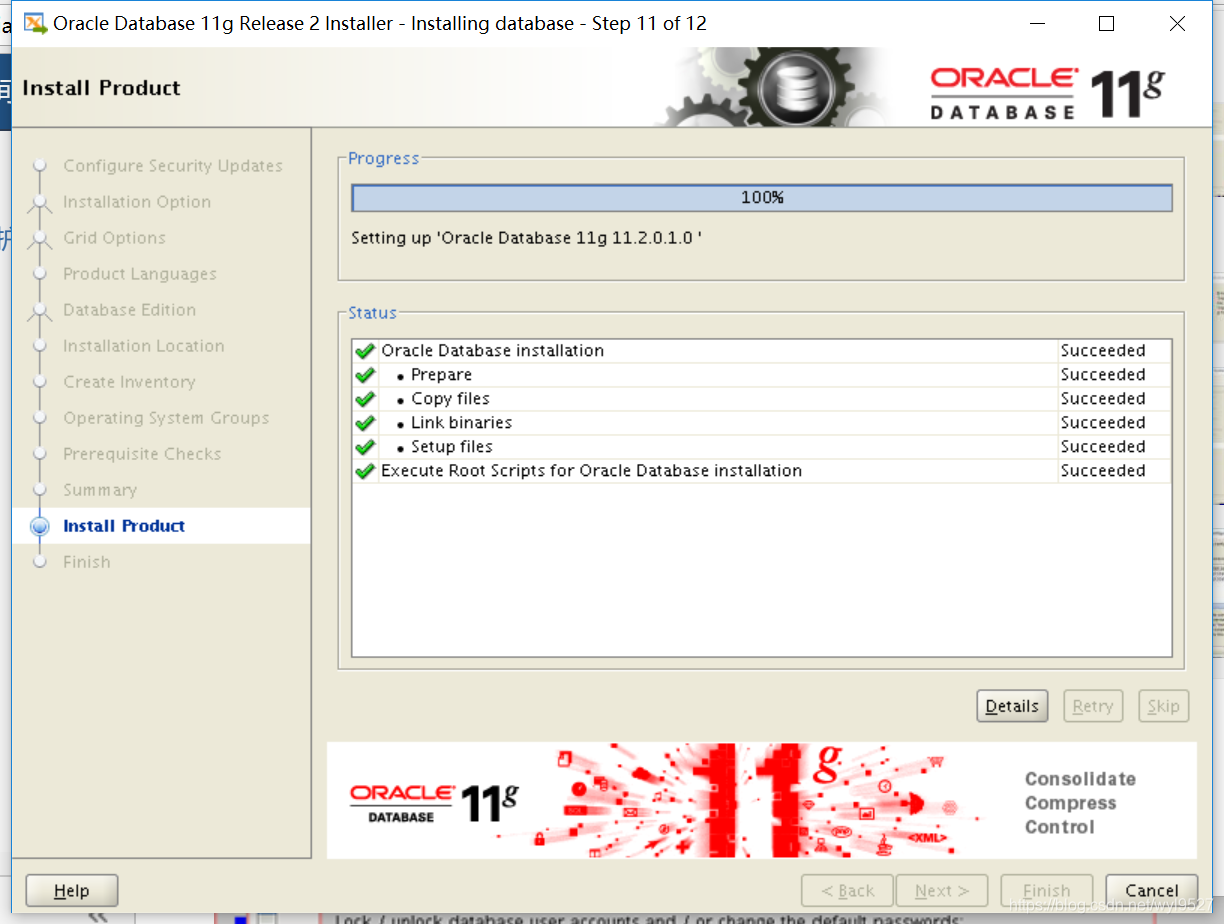Click green checkmark next to Copy files
This screenshot has height=924, width=1224.
pyautogui.click(x=365, y=399)
